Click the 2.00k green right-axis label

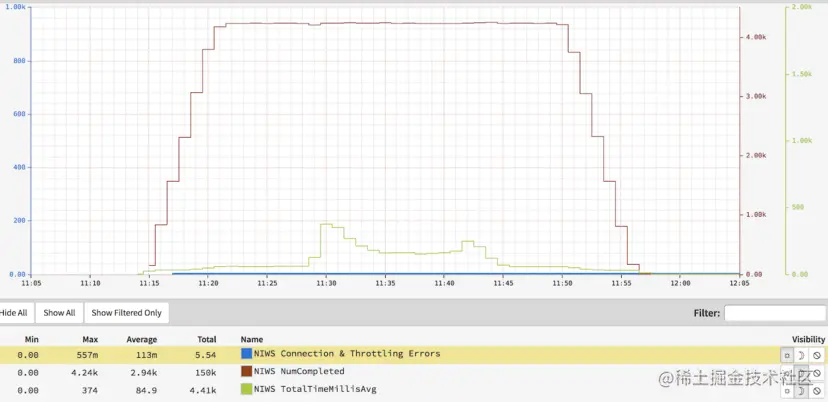(x=802, y=7)
